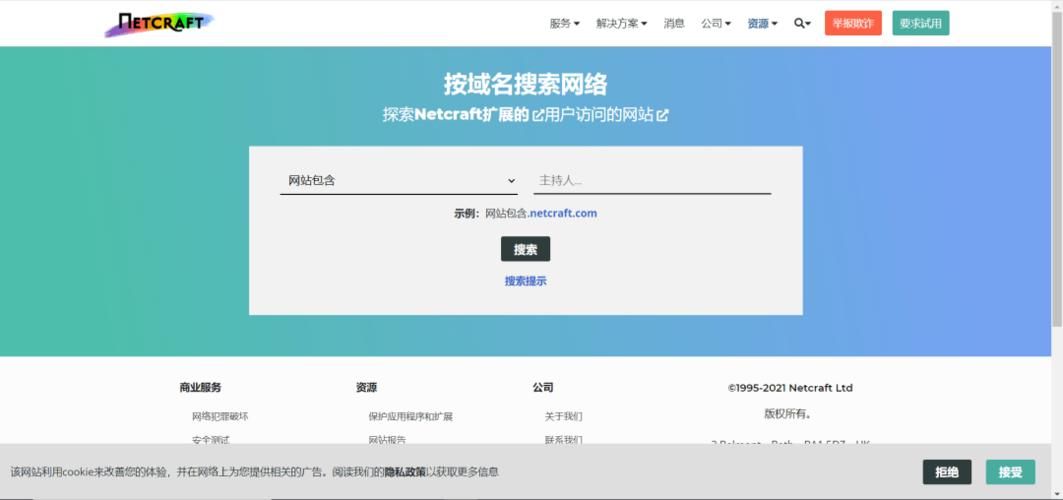
Task: Open 隐私政策 link in cookie banner
Action: pos(405,472)
